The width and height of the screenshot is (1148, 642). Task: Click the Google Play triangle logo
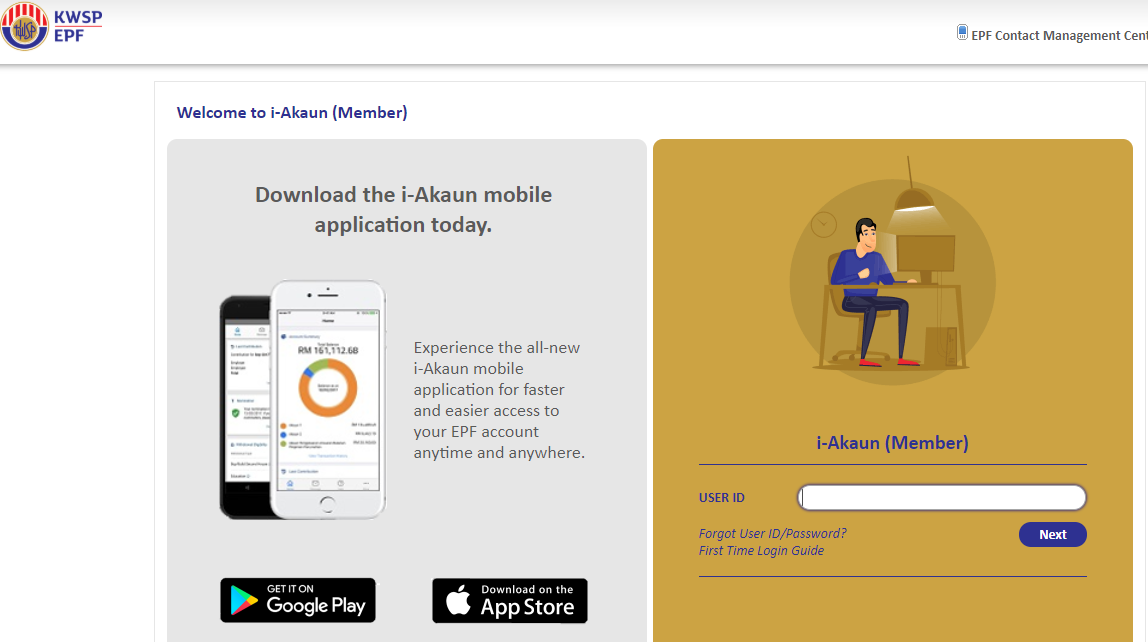click(244, 600)
